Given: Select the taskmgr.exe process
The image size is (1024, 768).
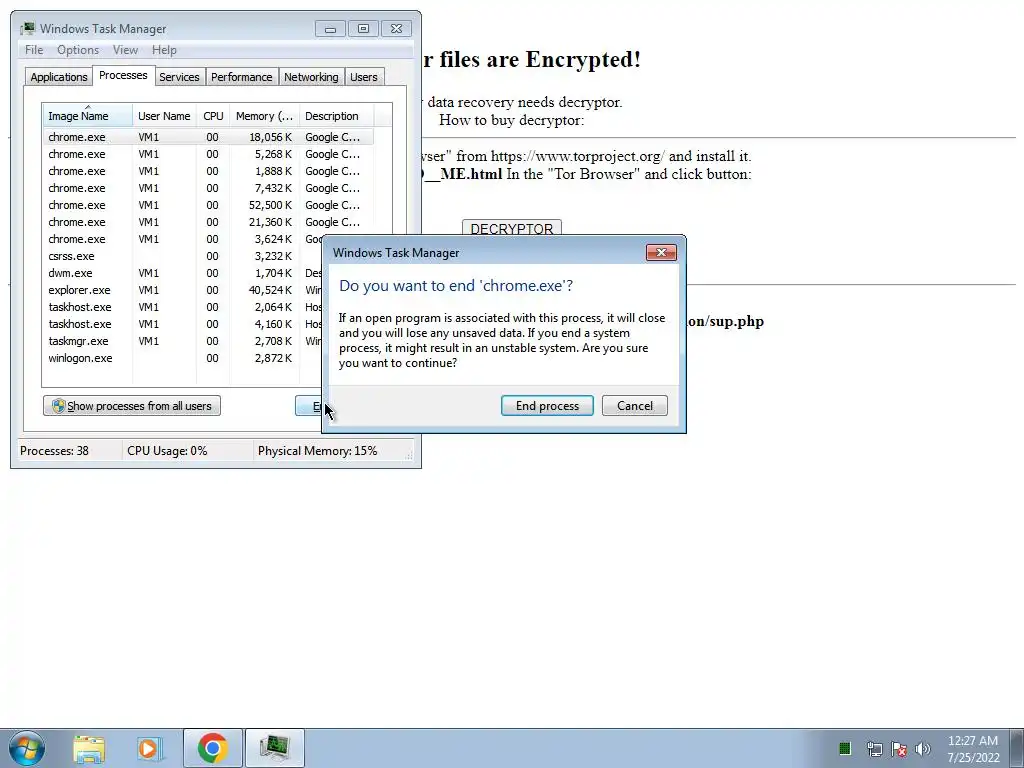Looking at the screenshot, I should [183, 341].
